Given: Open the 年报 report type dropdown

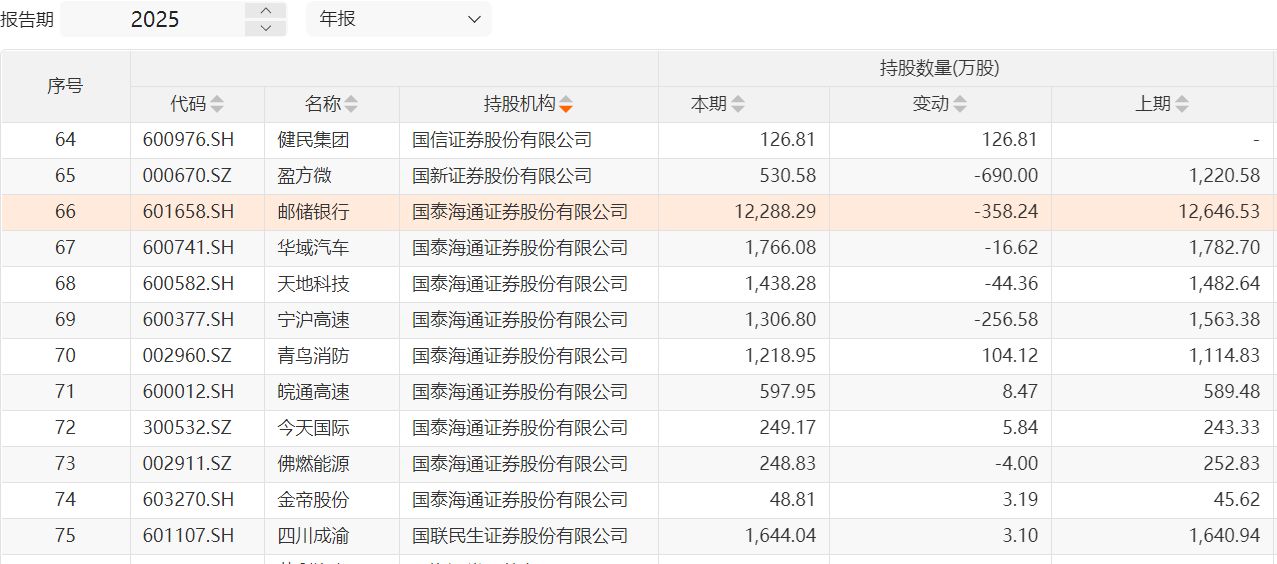Looking at the screenshot, I should pyautogui.click(x=399, y=19).
